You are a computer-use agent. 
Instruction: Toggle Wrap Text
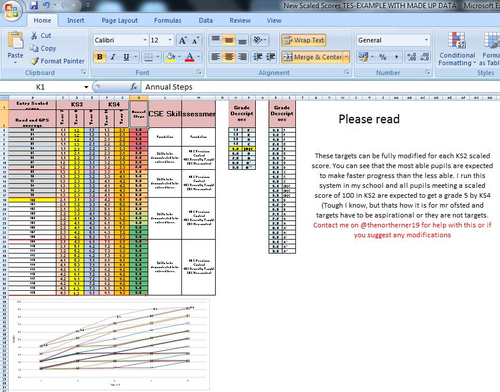click(303, 40)
